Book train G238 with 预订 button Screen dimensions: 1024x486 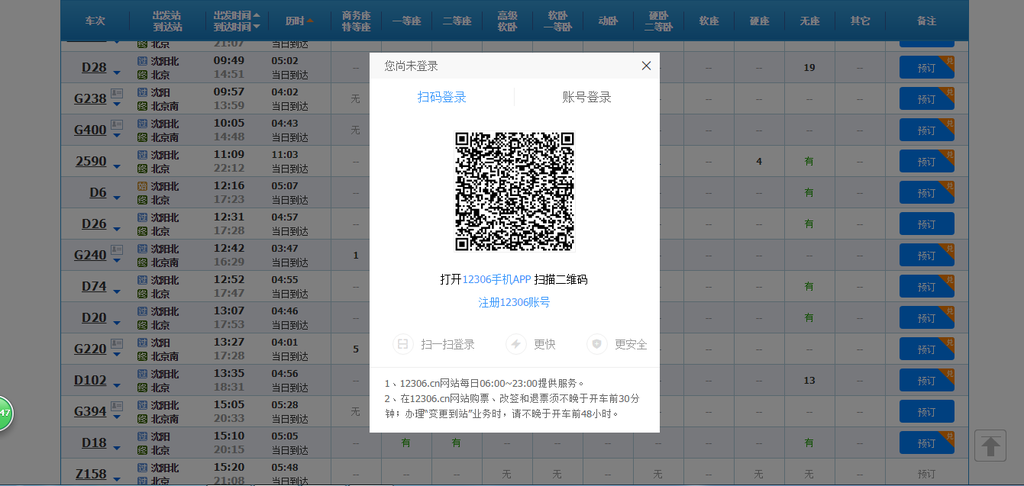click(x=927, y=99)
